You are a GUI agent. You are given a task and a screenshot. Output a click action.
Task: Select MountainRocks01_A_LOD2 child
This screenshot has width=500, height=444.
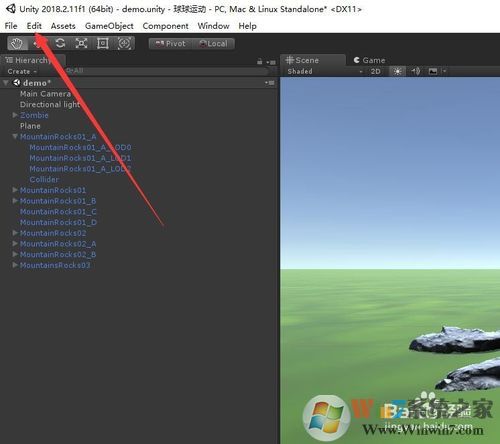[80, 169]
